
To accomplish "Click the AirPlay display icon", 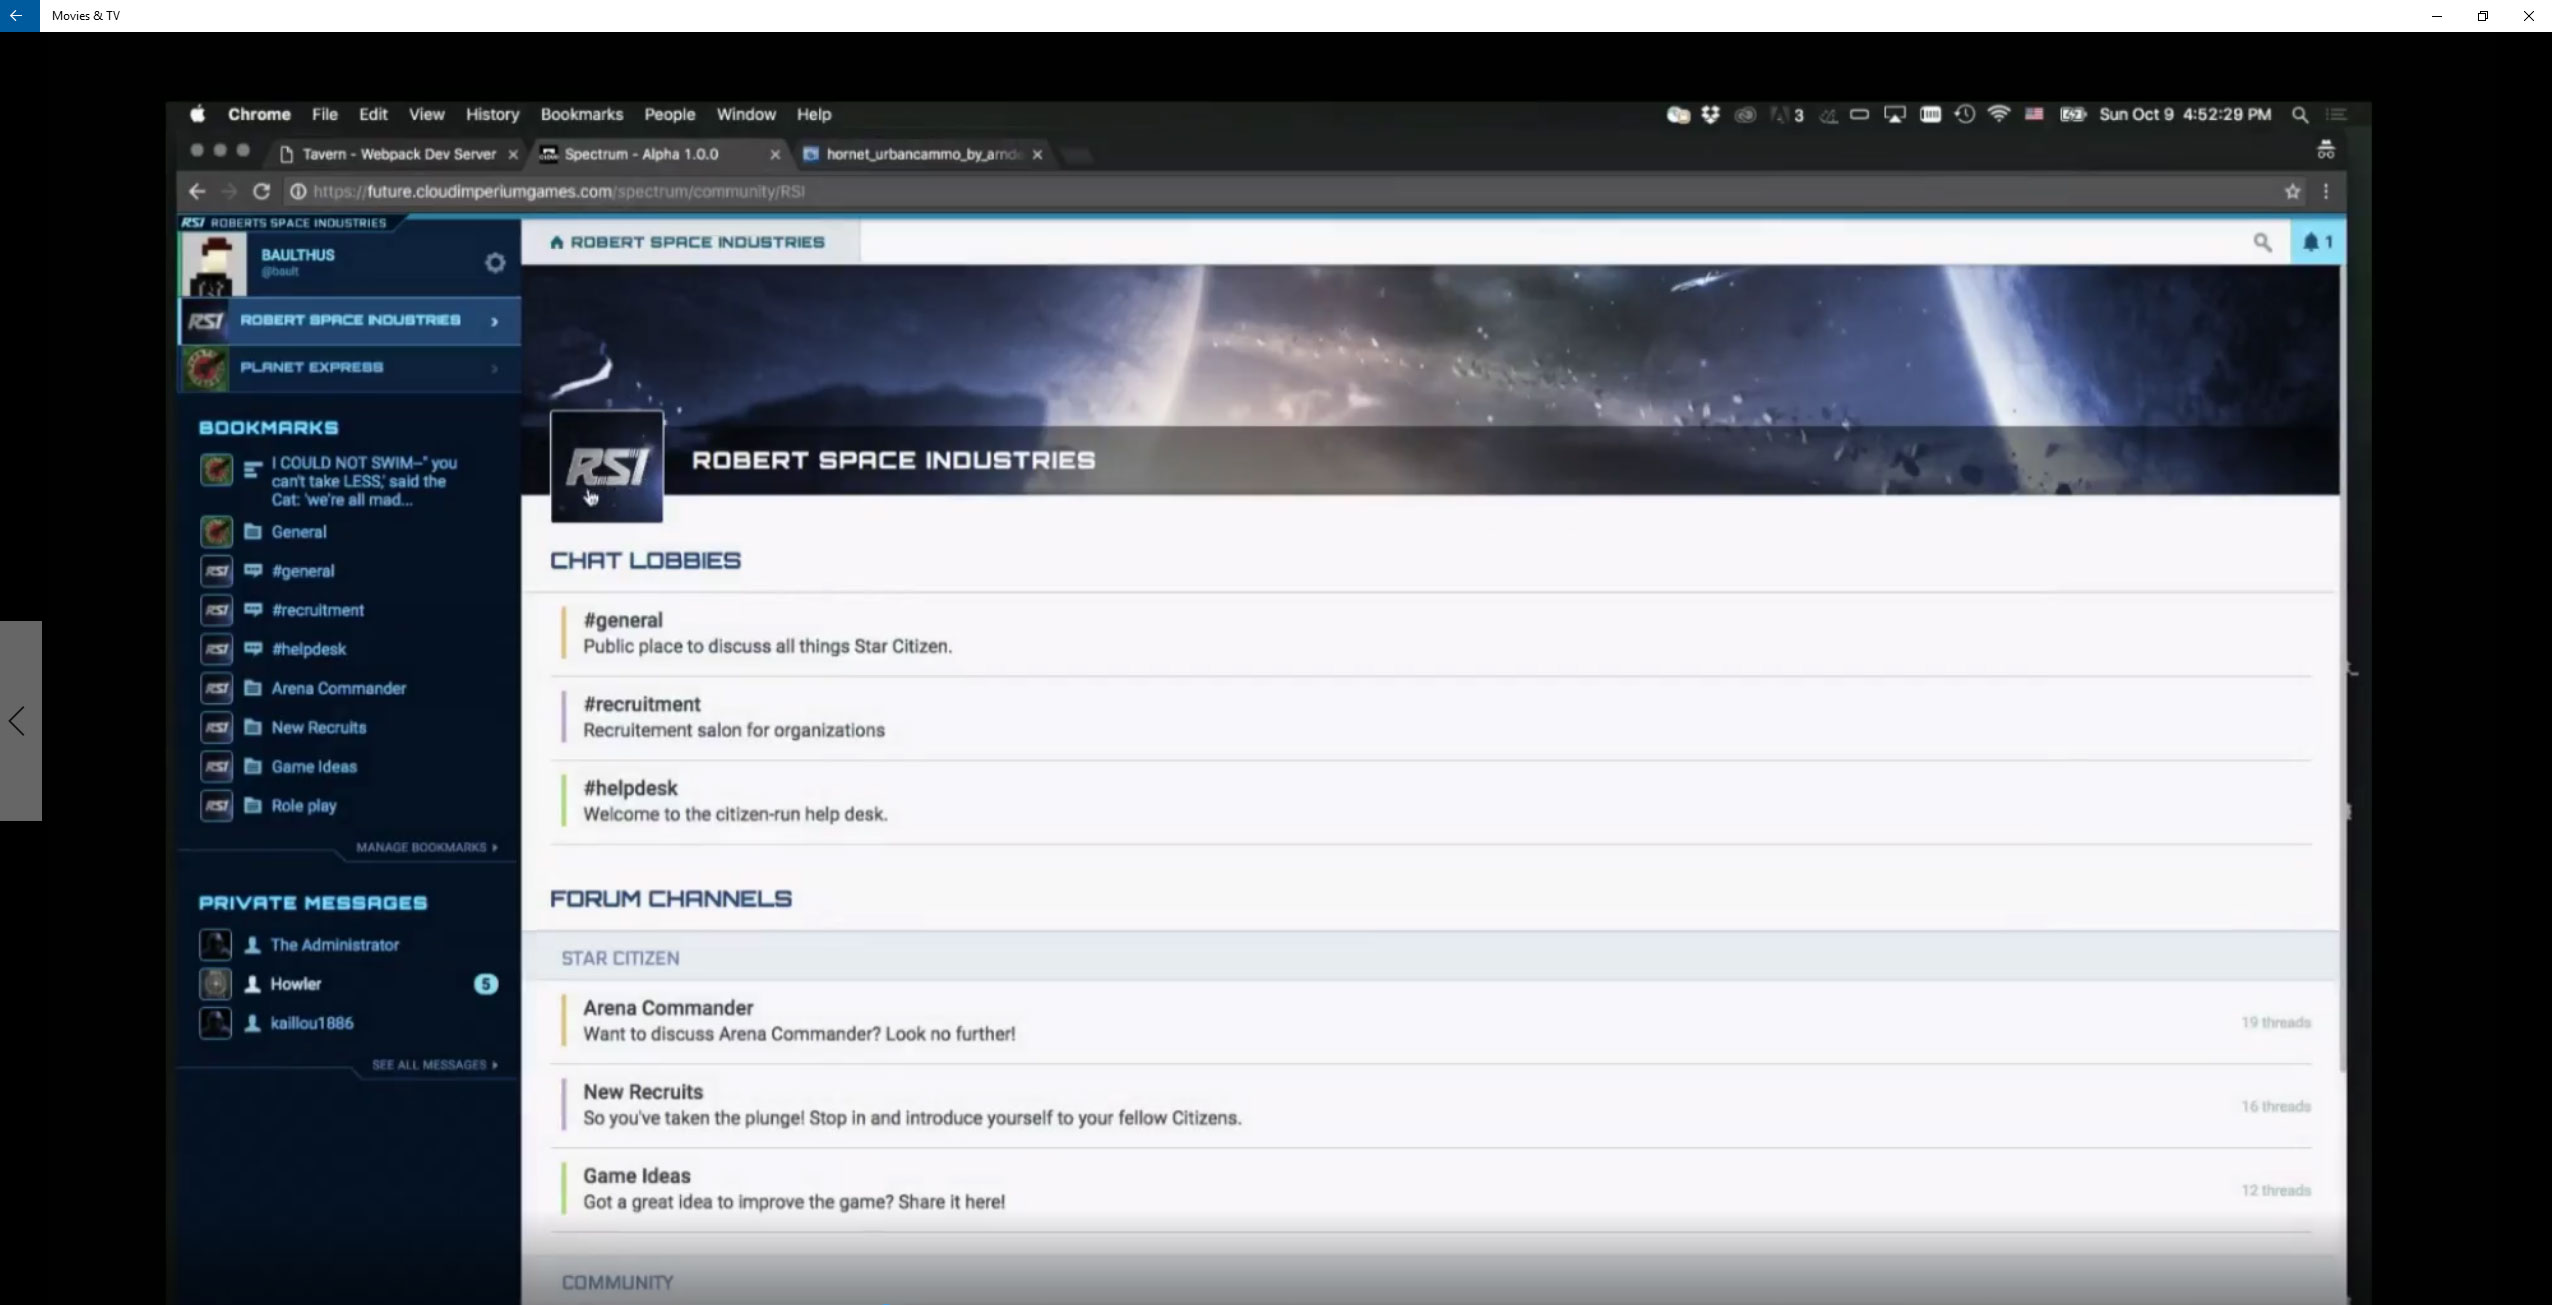I will (x=1894, y=114).
